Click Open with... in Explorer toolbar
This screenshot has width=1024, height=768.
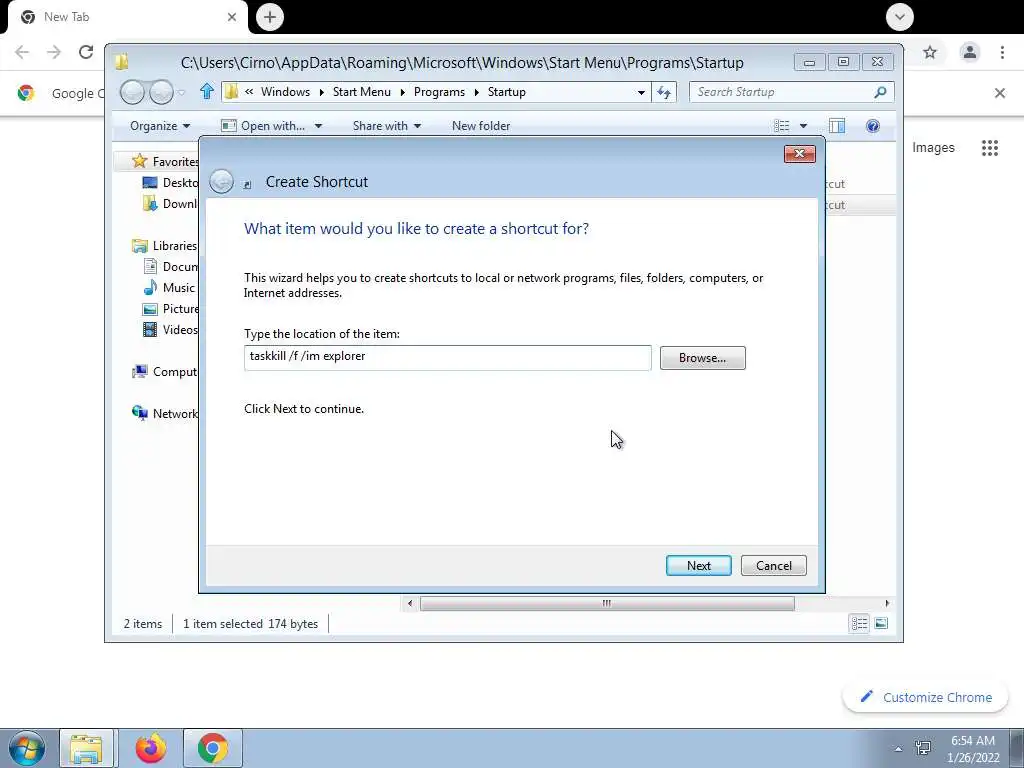264,126
